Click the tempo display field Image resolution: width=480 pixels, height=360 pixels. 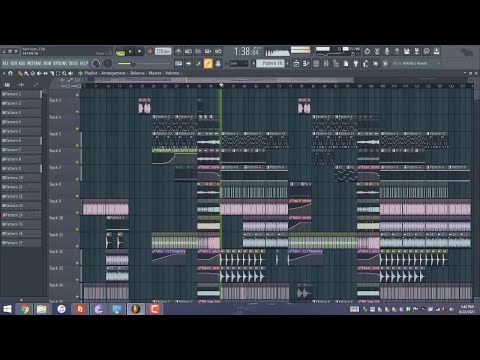tap(163, 51)
